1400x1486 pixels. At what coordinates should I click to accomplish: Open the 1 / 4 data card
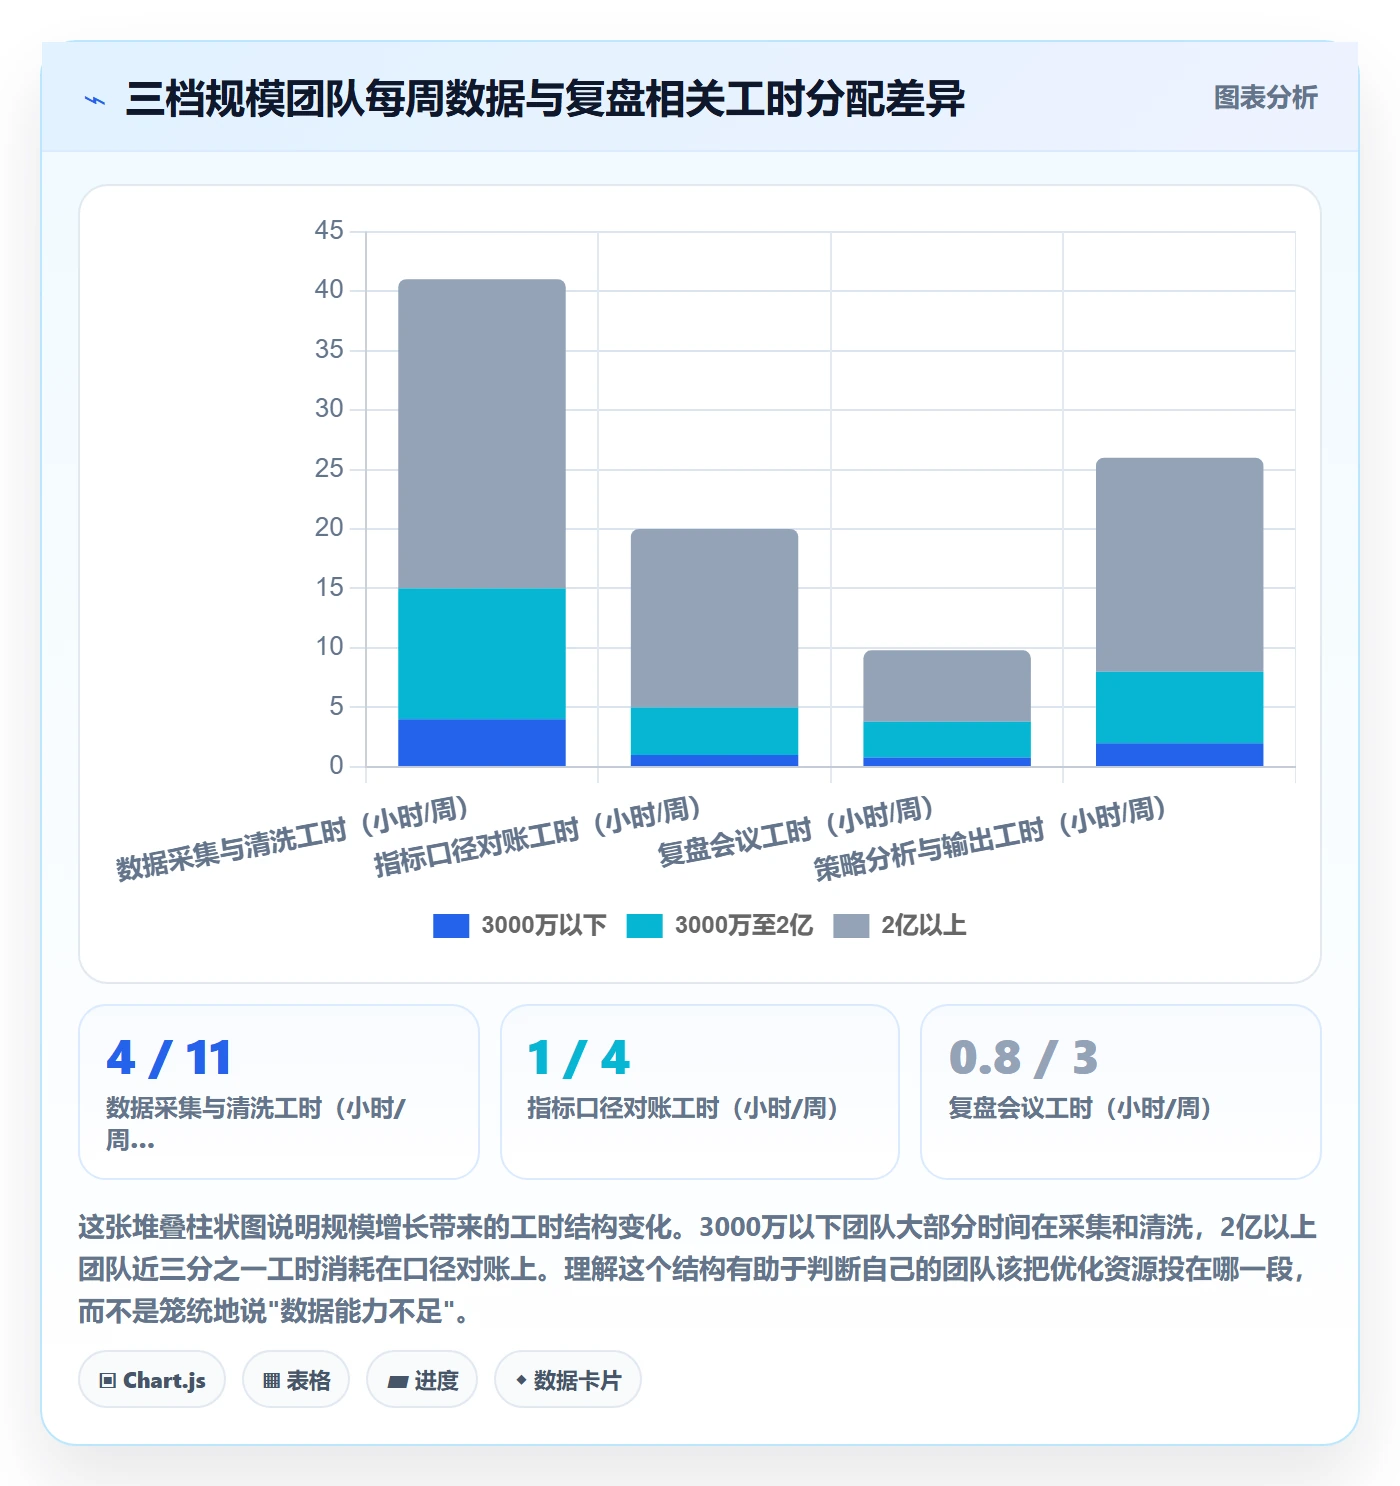tap(700, 1092)
